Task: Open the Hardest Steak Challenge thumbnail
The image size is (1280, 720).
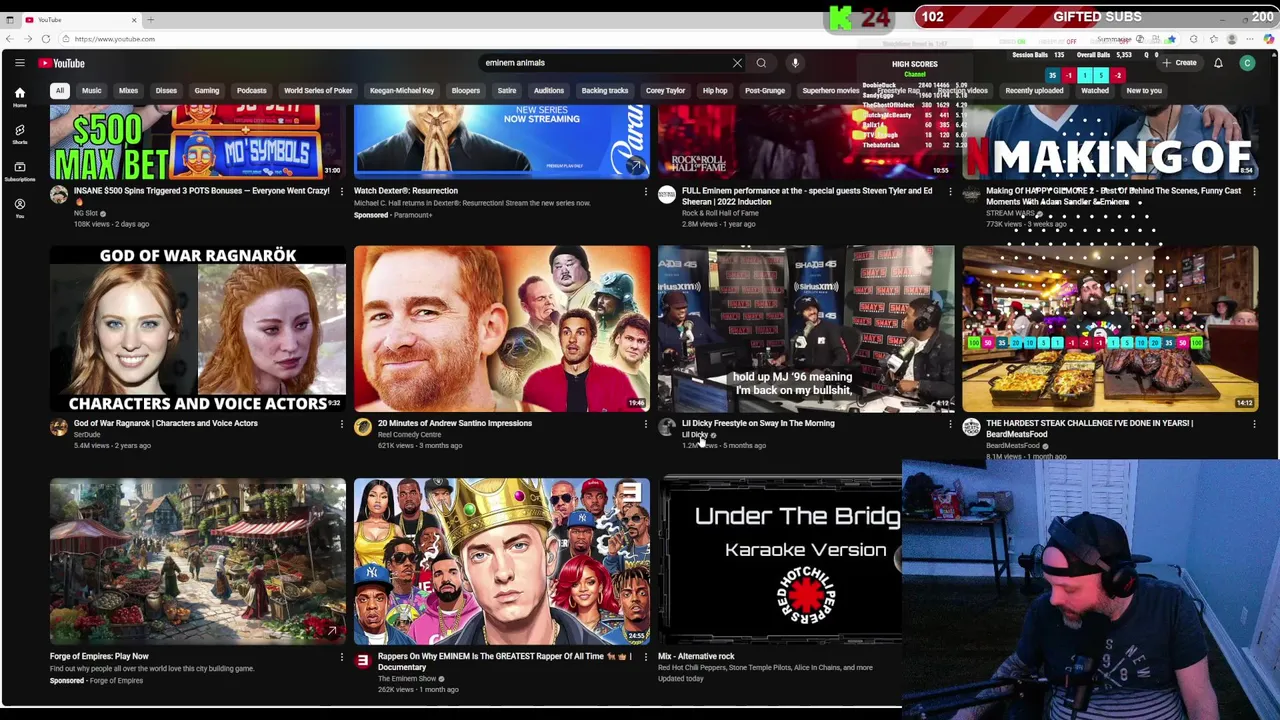Action: (1110, 329)
